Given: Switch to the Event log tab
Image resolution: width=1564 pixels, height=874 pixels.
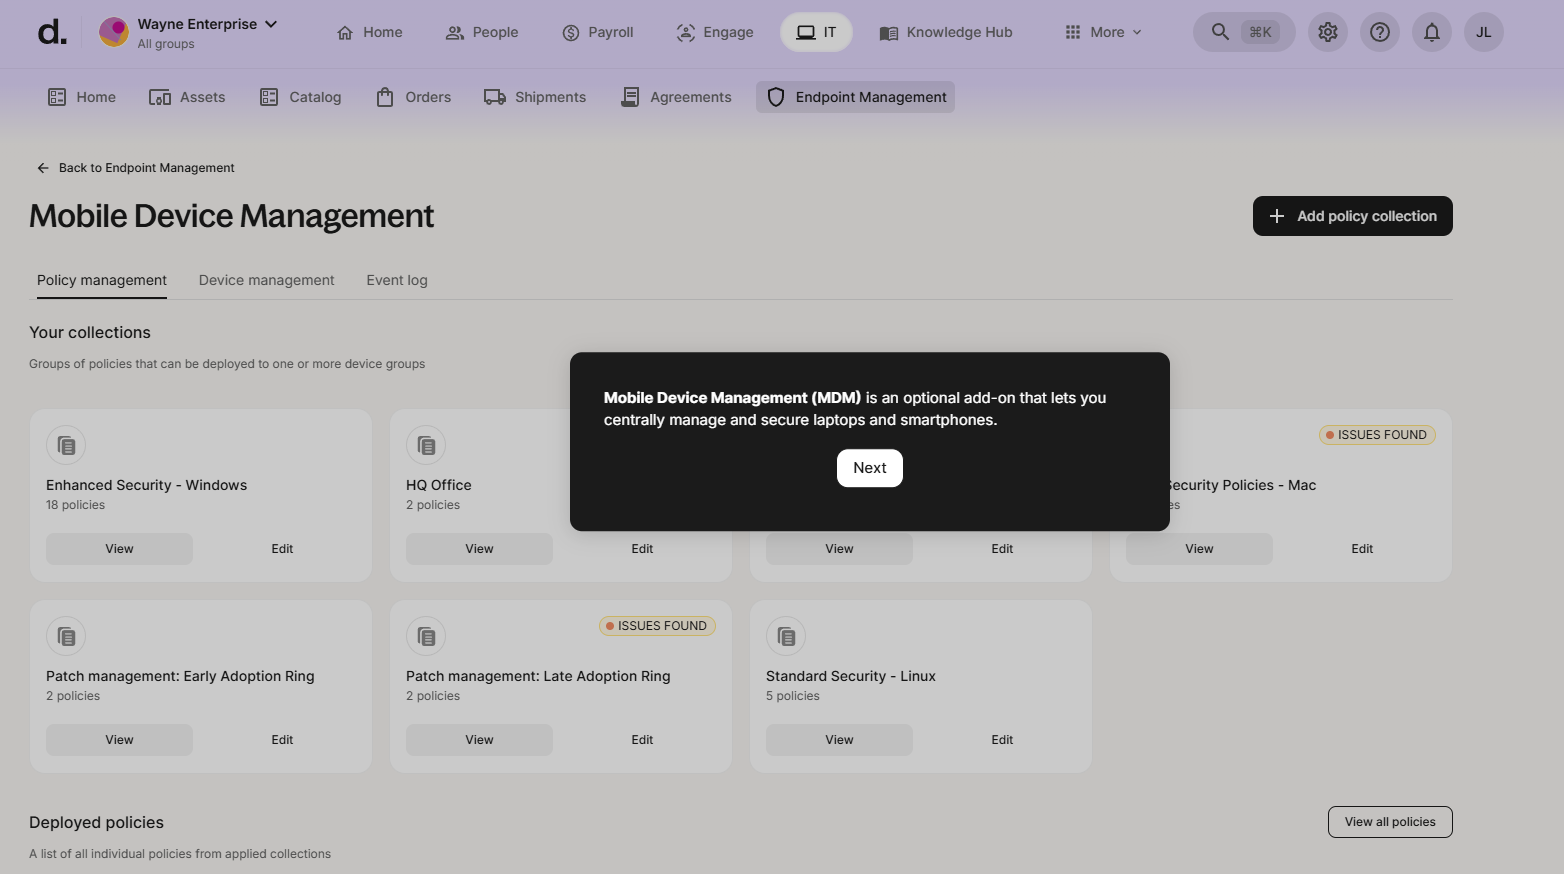Looking at the screenshot, I should pos(396,280).
